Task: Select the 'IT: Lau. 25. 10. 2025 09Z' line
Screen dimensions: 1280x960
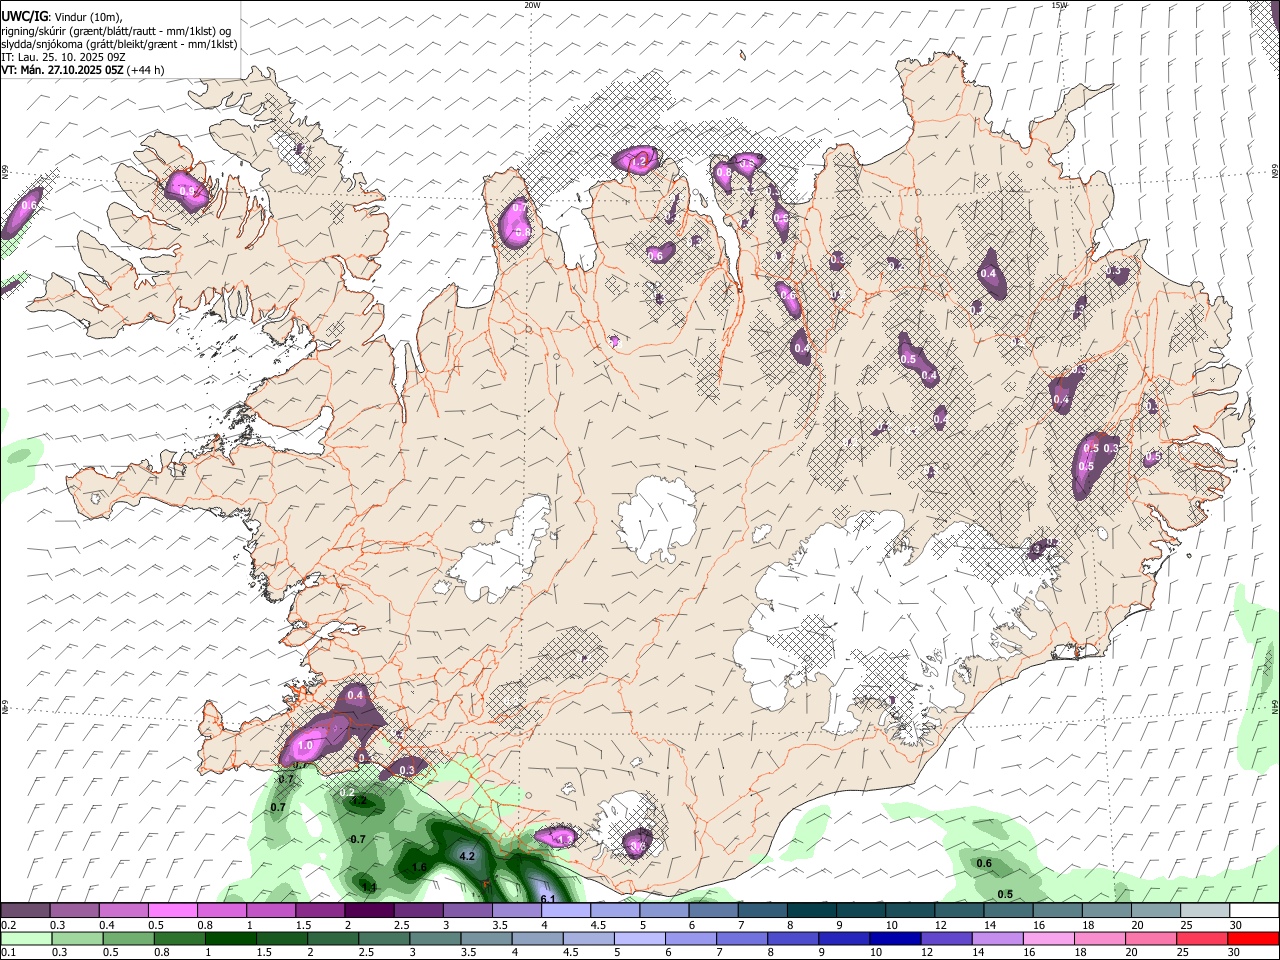Action: tap(64, 57)
